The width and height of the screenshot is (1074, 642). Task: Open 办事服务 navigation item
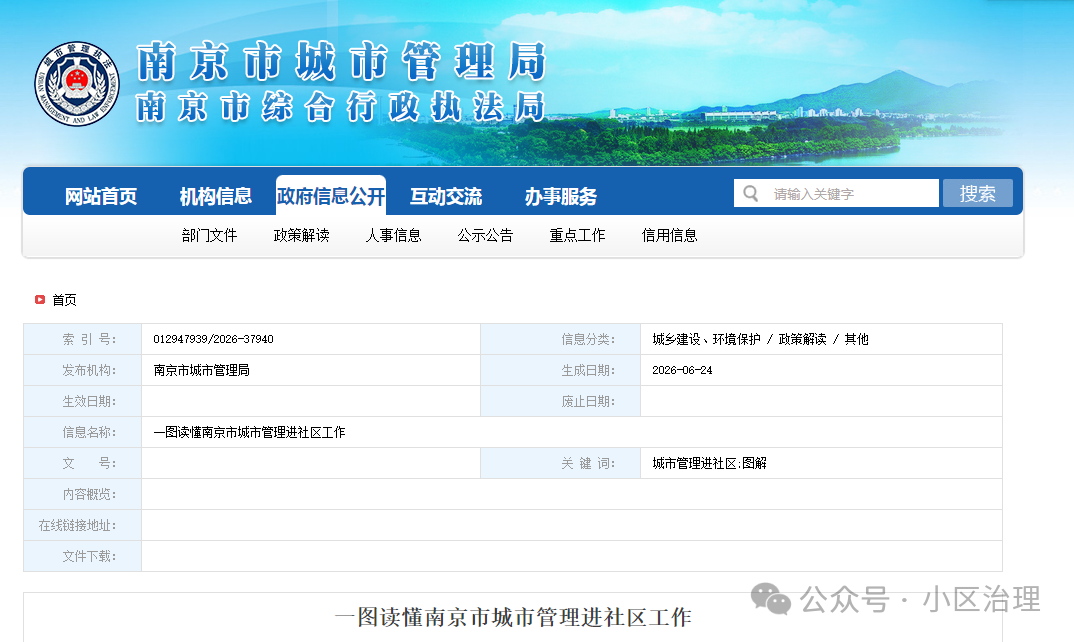[561, 197]
